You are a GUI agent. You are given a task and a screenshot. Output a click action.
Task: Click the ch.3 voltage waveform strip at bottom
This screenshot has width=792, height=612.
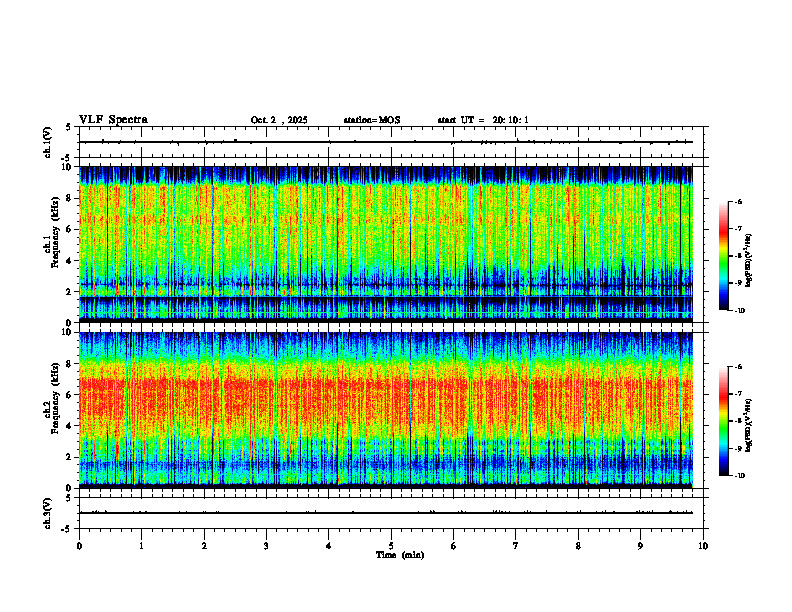click(x=391, y=513)
